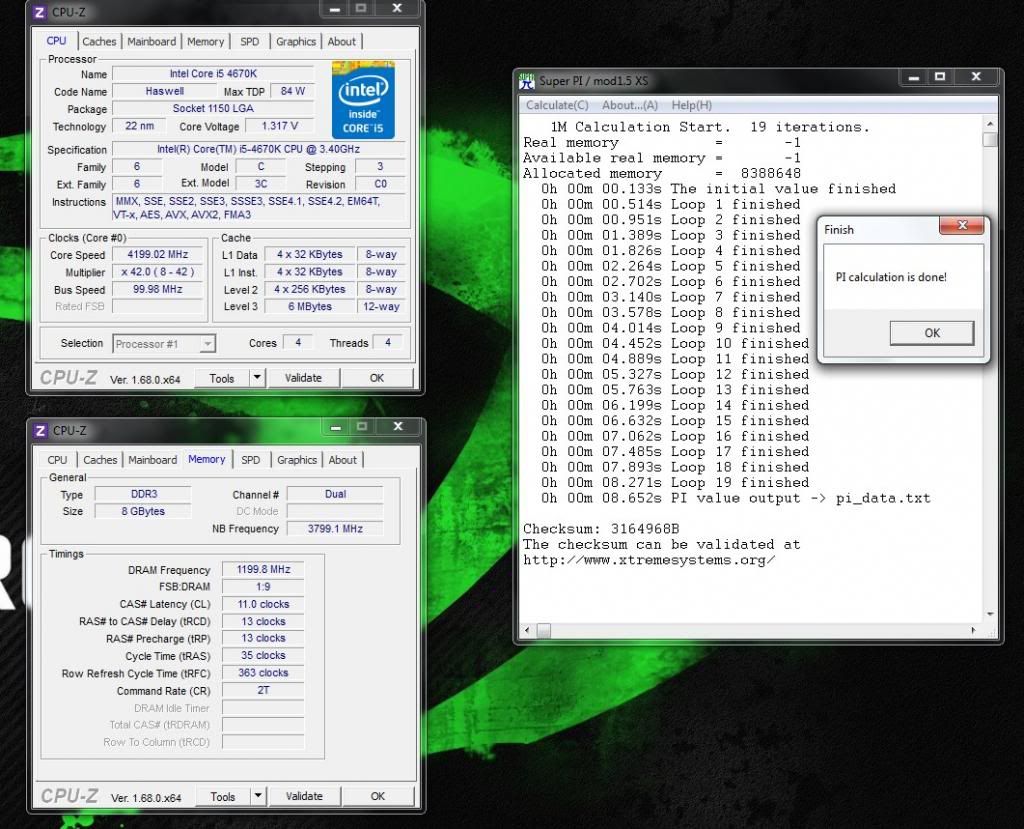1024x829 pixels.
Task: Click CPU-Z icon in Memory window title bar
Action: (x=41, y=431)
